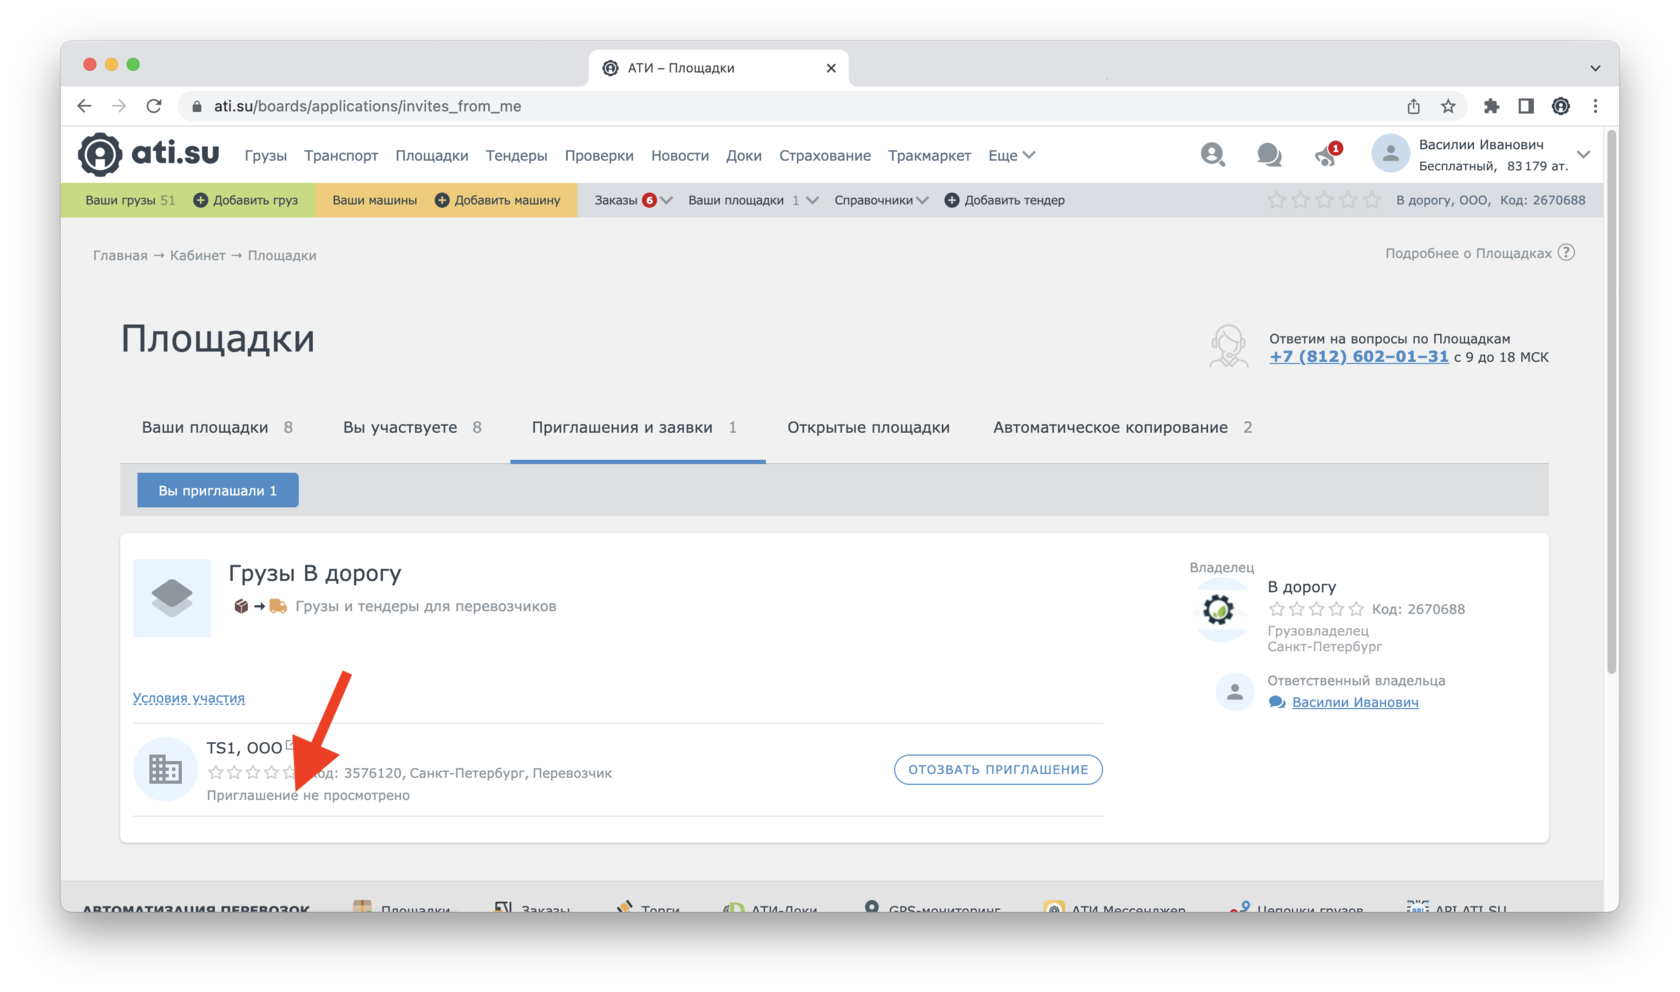
Task: Open Ваши машины link
Action: pos(374,200)
